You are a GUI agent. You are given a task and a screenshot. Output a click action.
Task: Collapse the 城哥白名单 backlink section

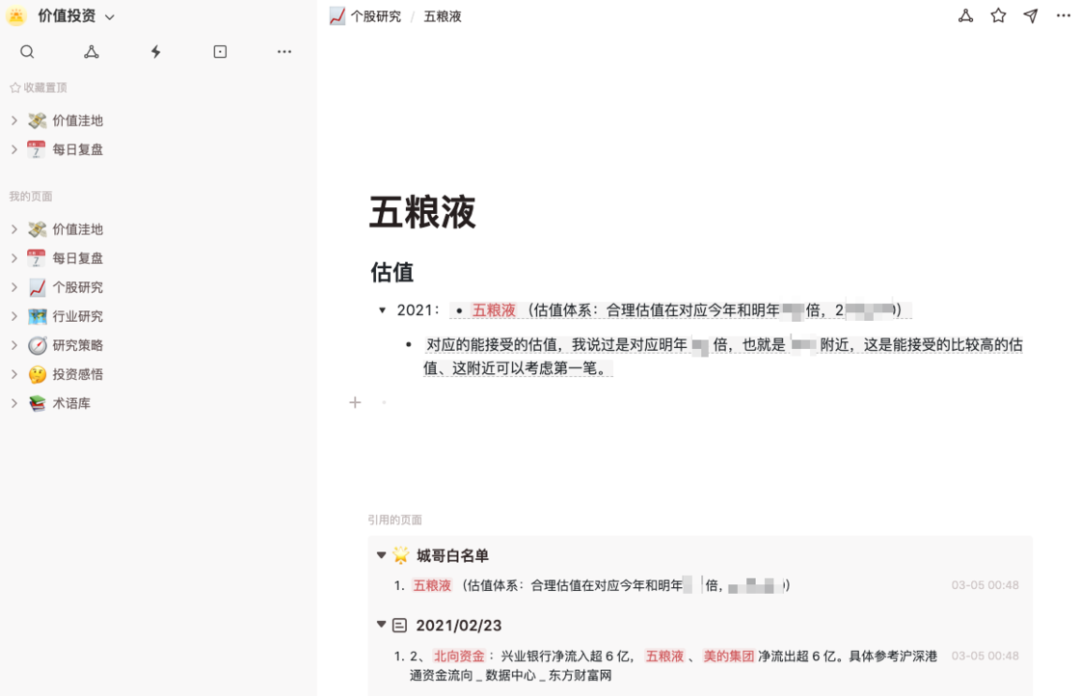coord(380,556)
